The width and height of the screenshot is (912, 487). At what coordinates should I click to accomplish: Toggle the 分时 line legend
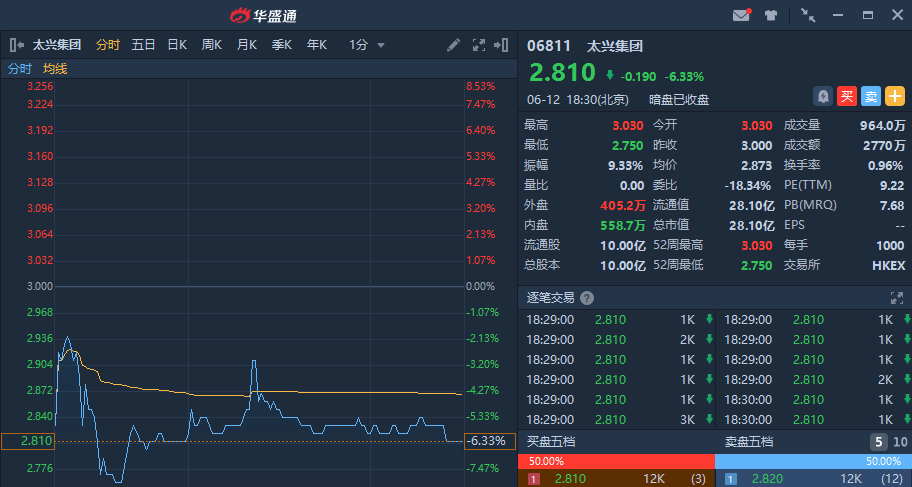pos(19,69)
